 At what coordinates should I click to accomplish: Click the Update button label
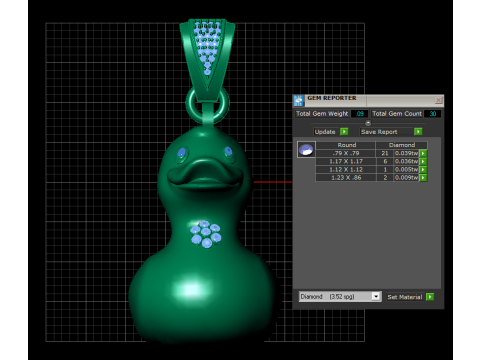(325, 132)
